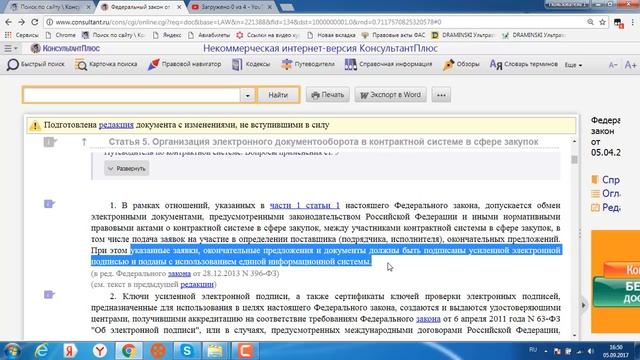Collapse right panel with side arrow
The image size is (640, 360).
coord(583,305)
